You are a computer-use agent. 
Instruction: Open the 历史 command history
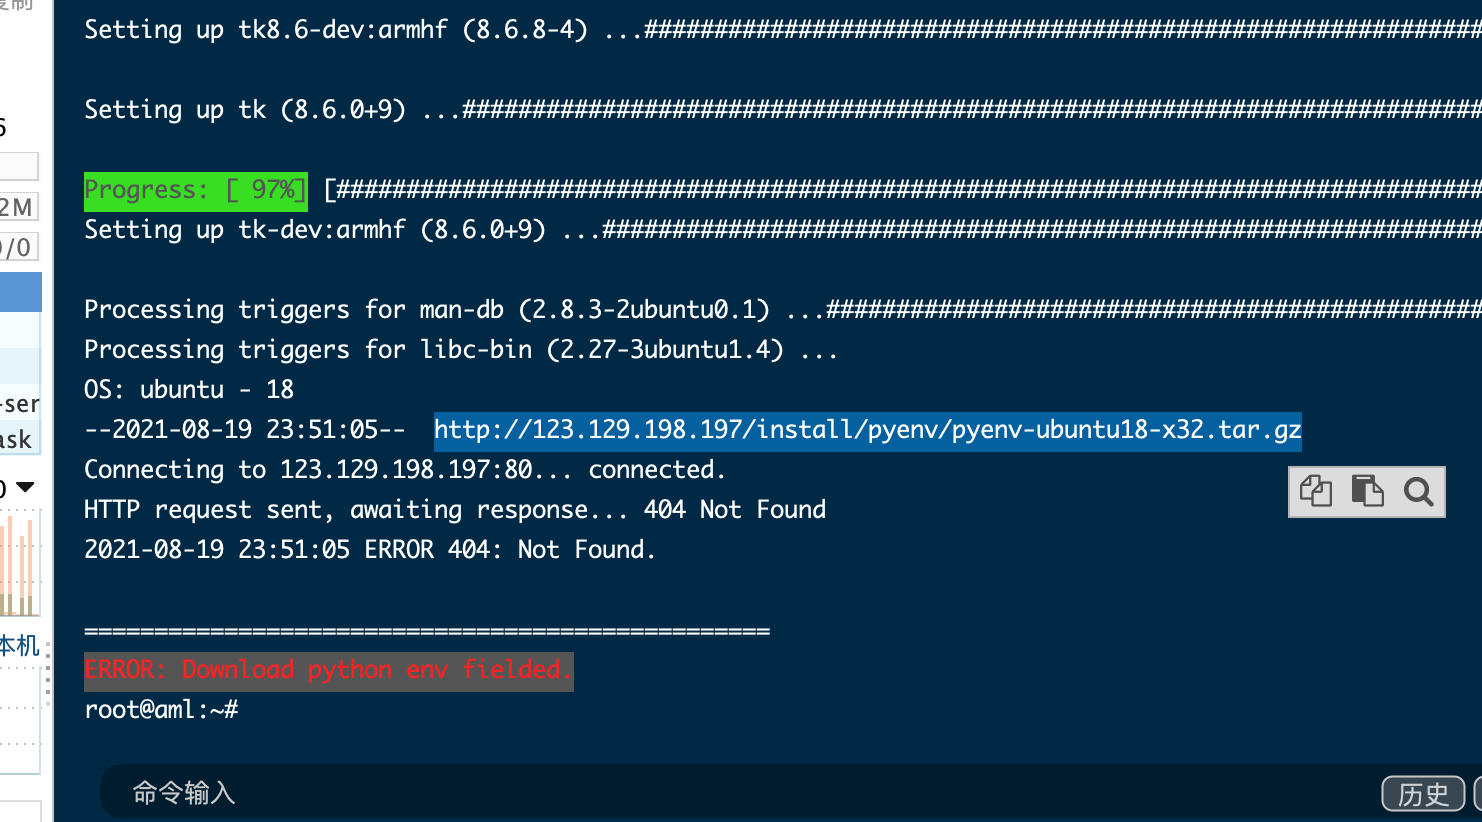coord(1423,794)
